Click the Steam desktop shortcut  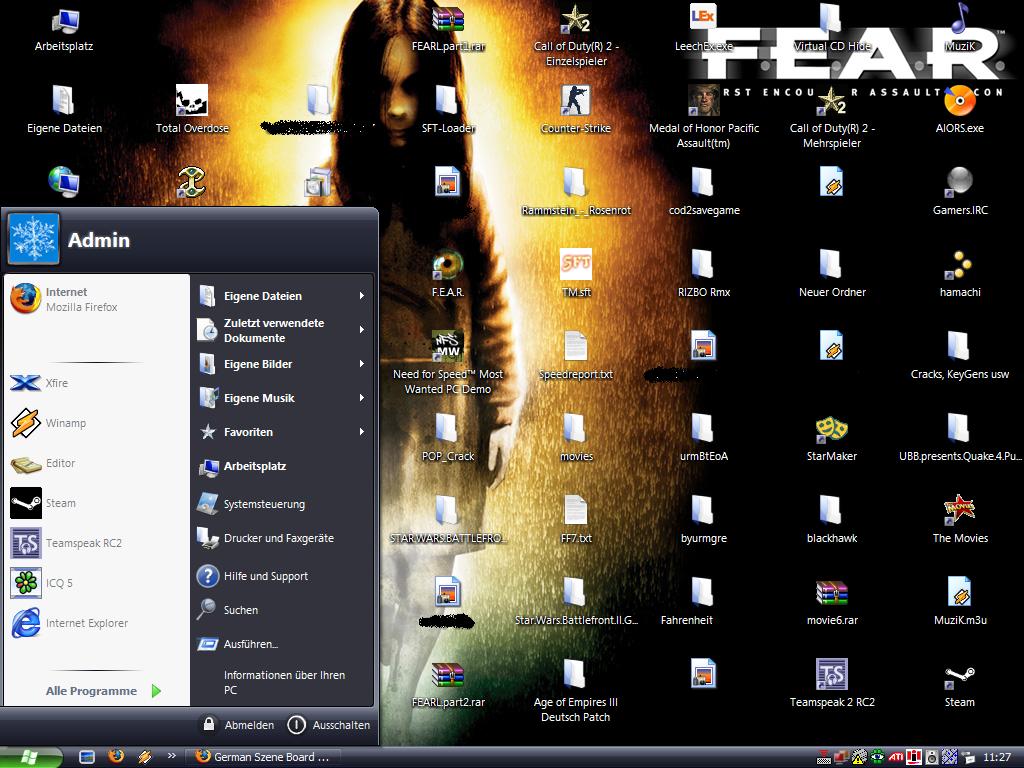click(x=959, y=684)
